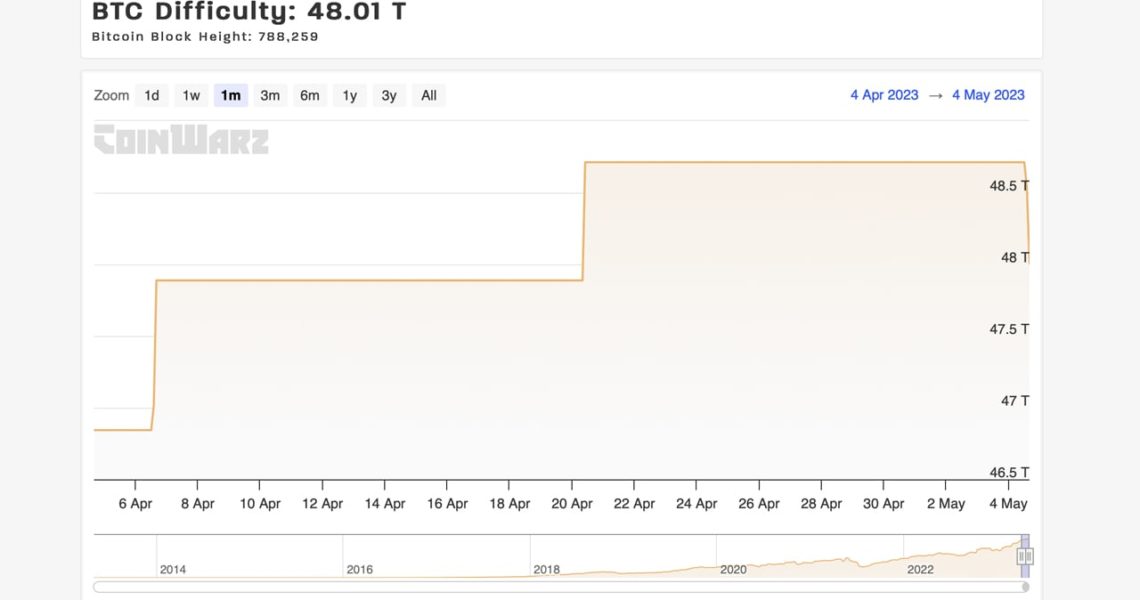The width and height of the screenshot is (1140, 600).
Task: Set chart zoom to 3m
Action: point(270,96)
